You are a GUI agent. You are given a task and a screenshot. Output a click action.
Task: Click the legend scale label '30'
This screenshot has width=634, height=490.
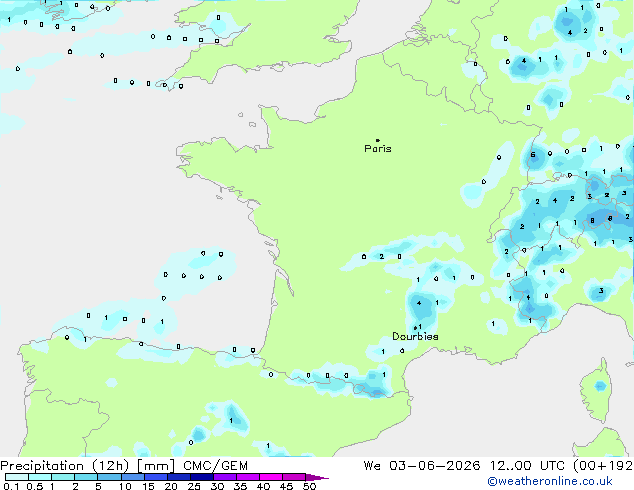pos(217,486)
